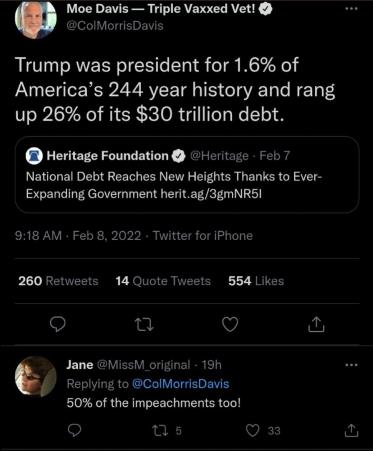This screenshot has width=373, height=451.
Task: Open the @ColMorrisDavis mention link
Action: [x=181, y=384]
